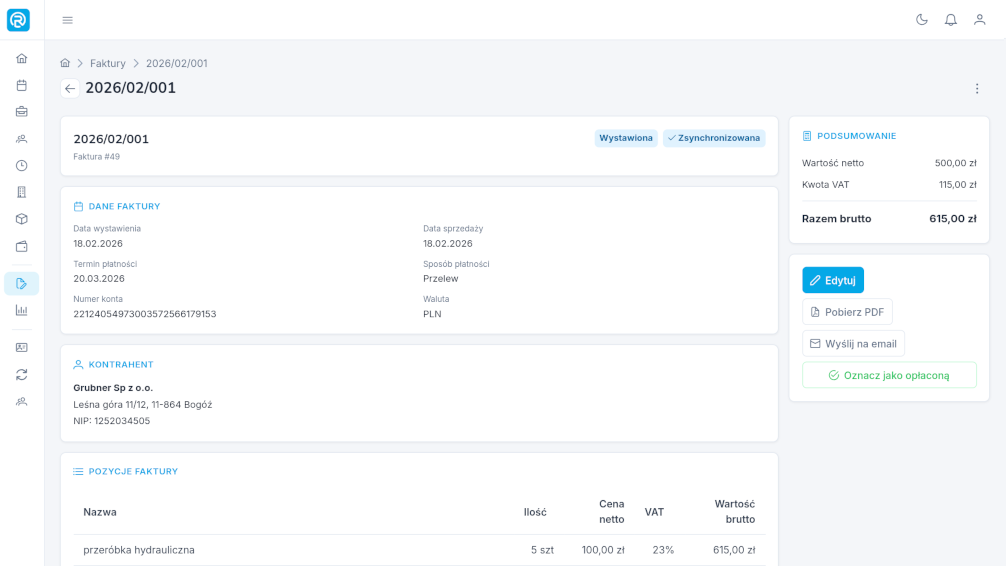Click Faktura #49 subtitle
The width and height of the screenshot is (1006, 566).
(x=96, y=157)
